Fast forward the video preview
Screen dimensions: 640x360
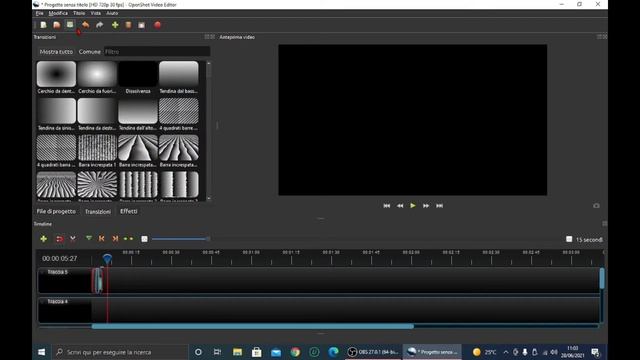point(426,206)
